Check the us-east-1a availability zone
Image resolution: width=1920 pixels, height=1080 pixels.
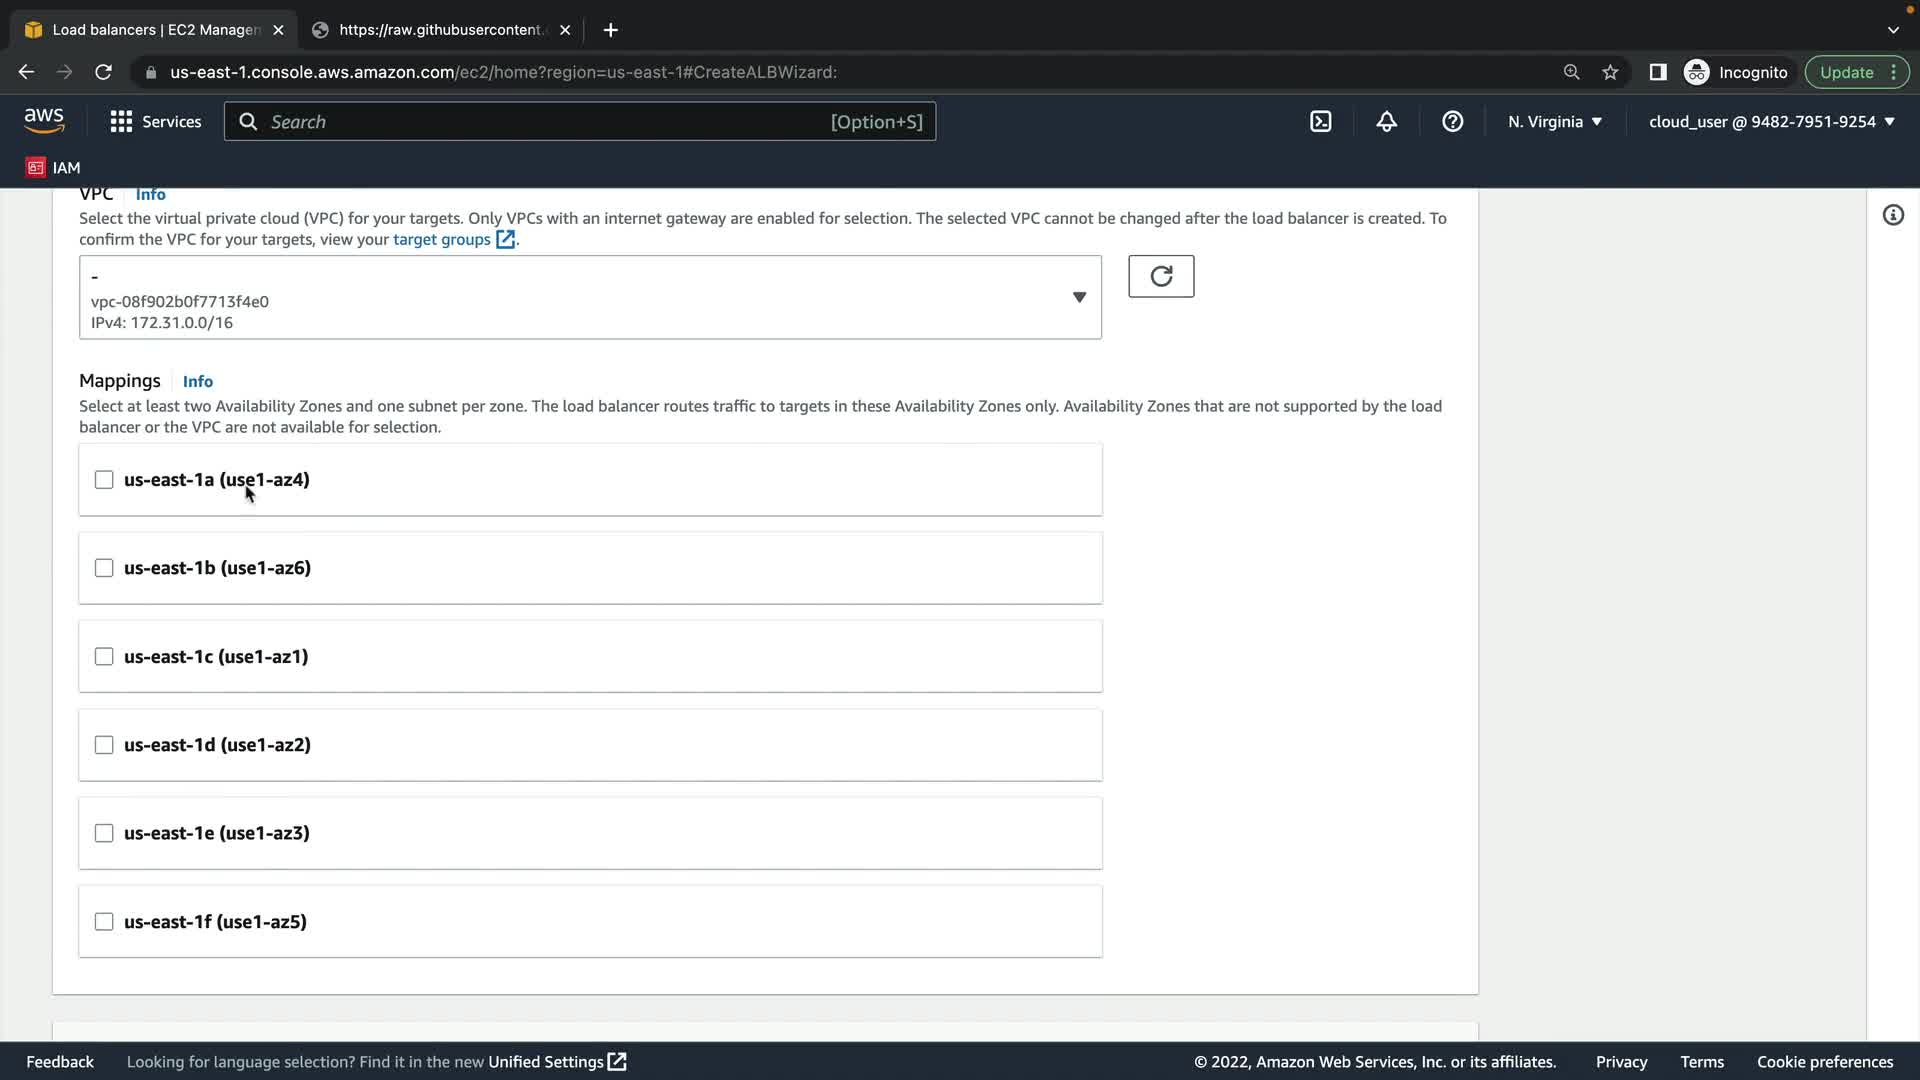point(104,480)
